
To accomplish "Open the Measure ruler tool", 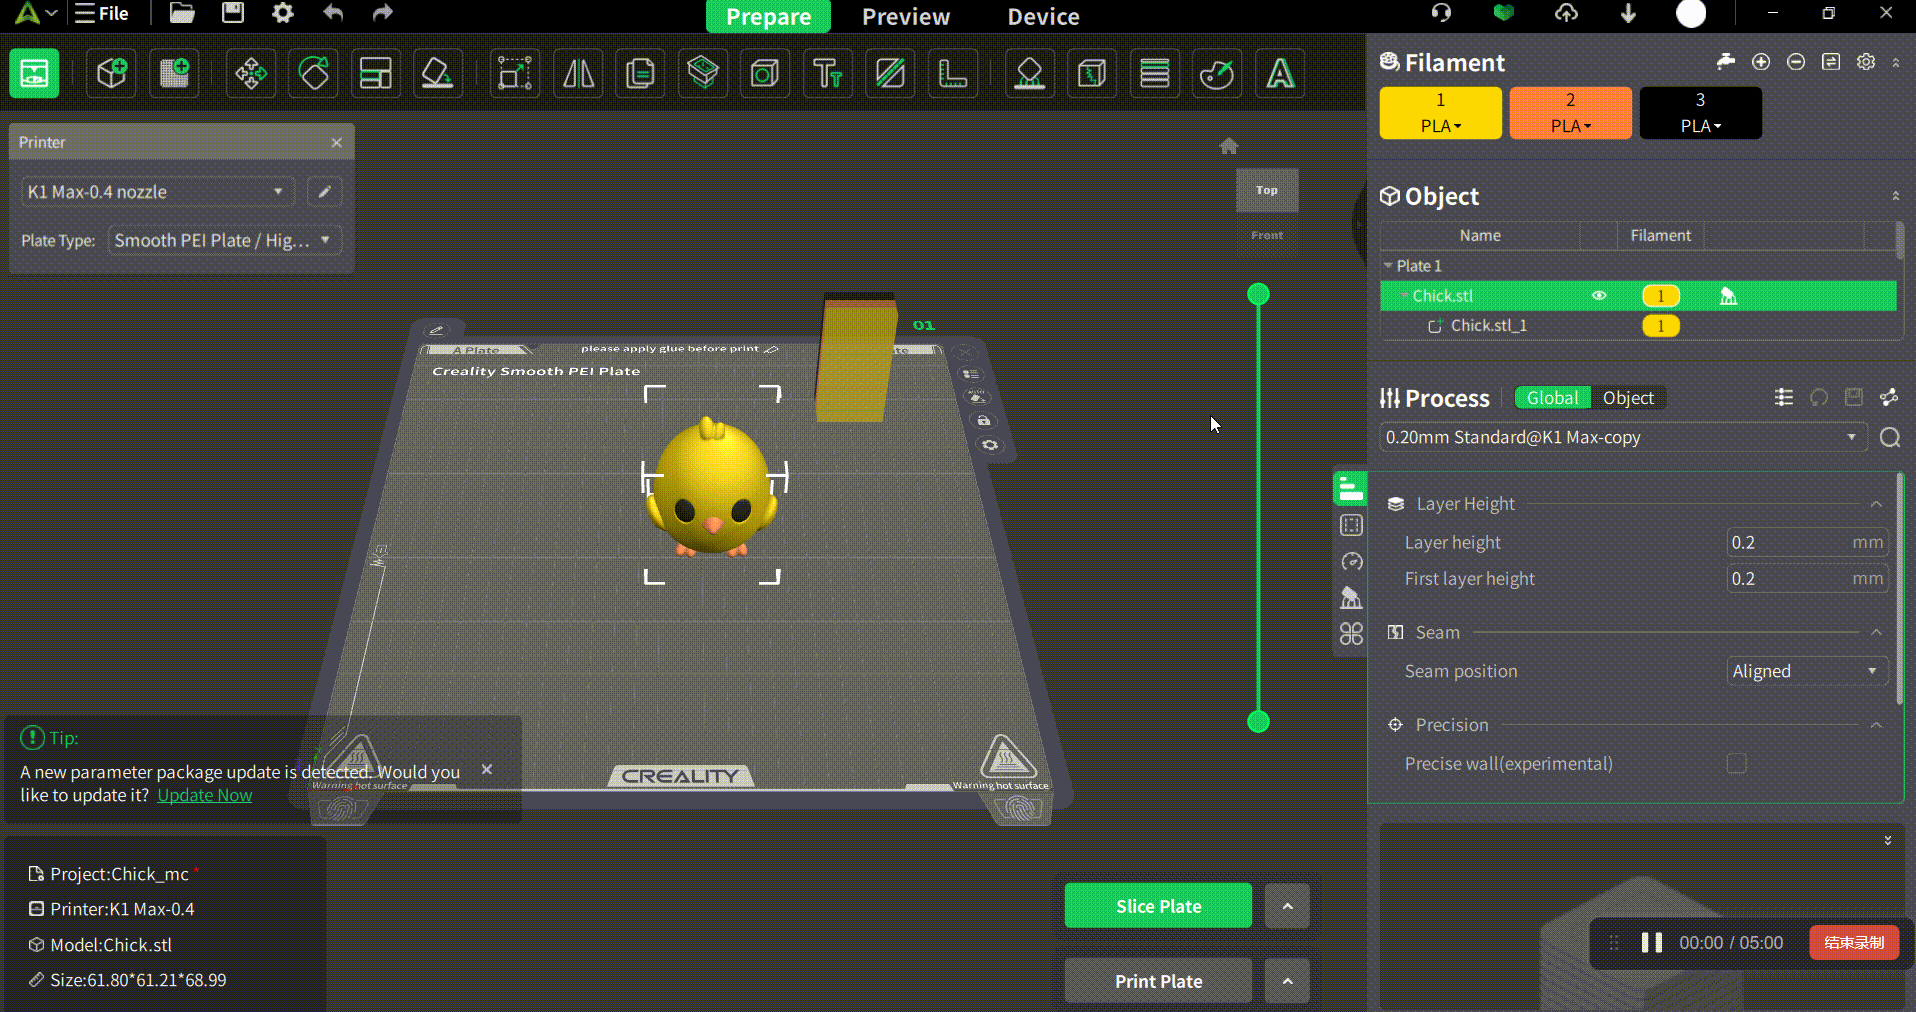I will click(x=952, y=73).
